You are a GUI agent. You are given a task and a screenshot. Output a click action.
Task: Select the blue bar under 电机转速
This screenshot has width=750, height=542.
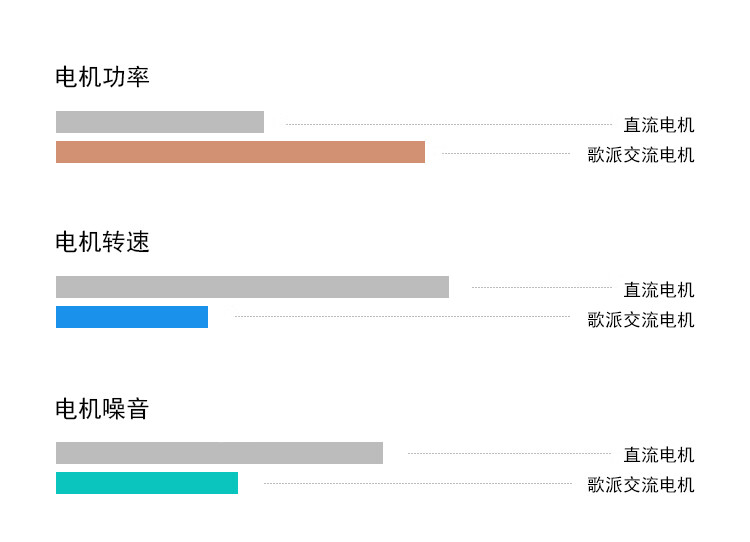coord(132,317)
